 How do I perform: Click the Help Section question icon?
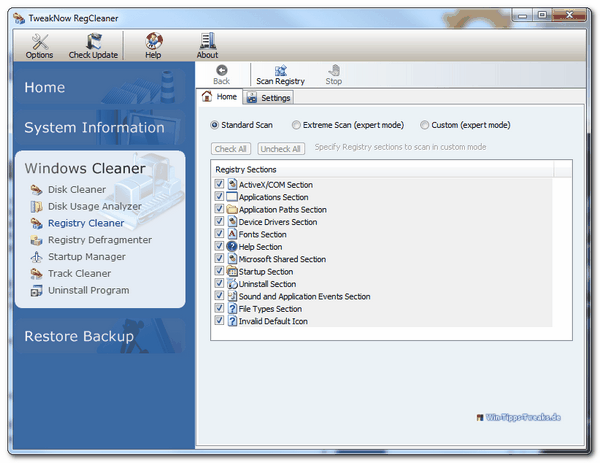(232, 246)
